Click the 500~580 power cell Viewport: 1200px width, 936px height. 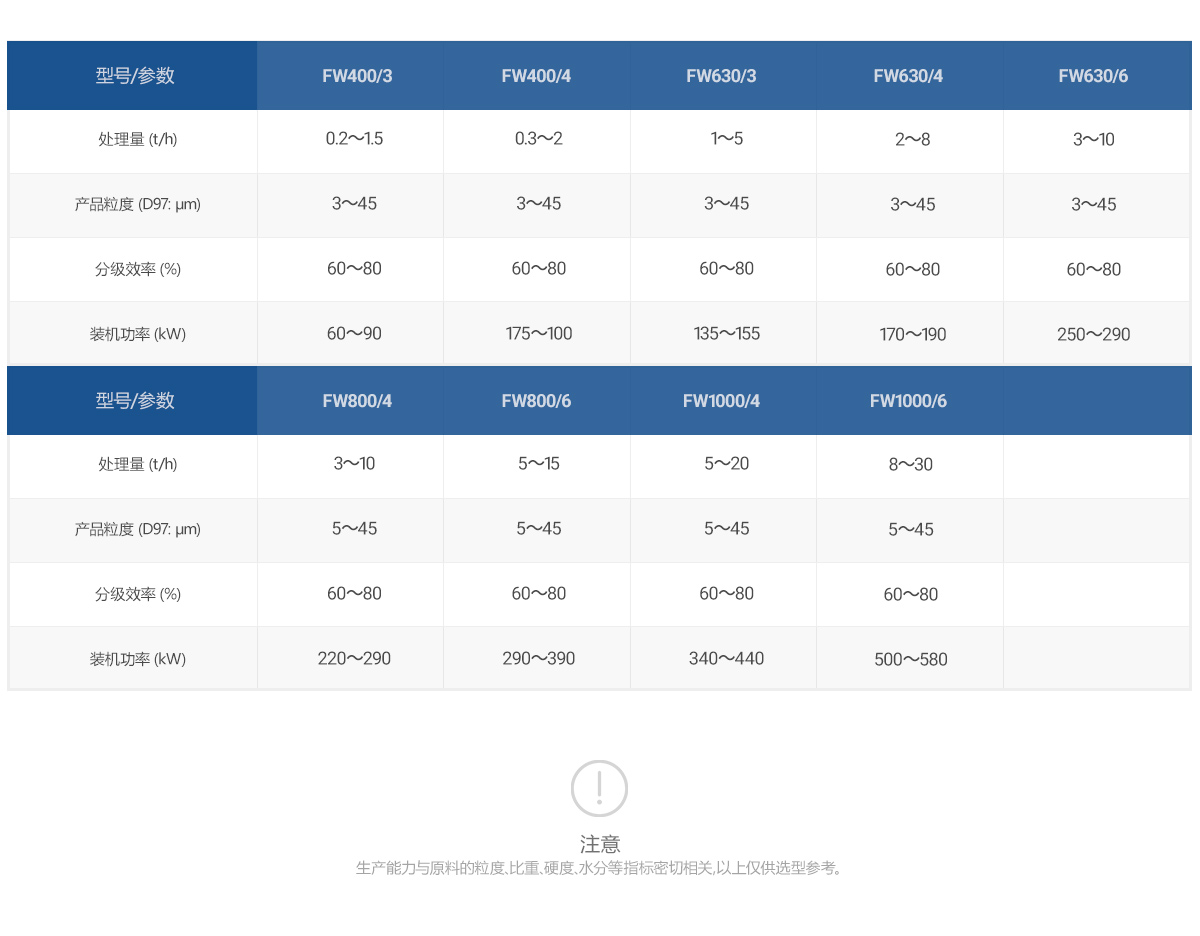click(x=910, y=660)
